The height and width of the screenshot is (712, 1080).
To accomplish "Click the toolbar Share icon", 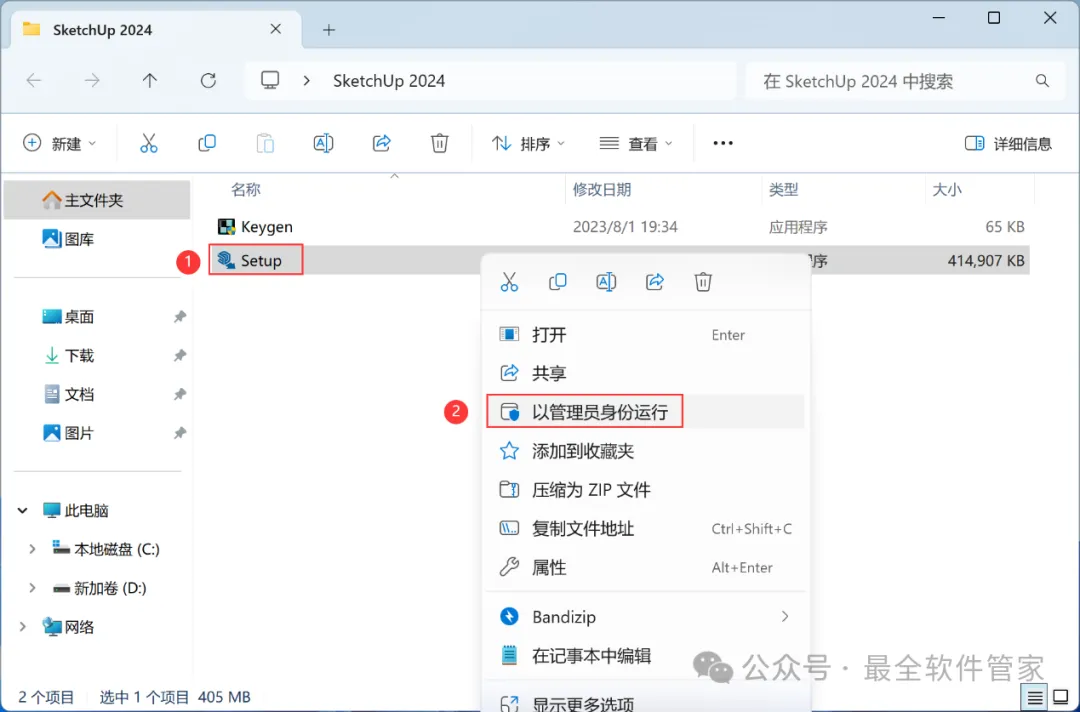I will click(382, 143).
